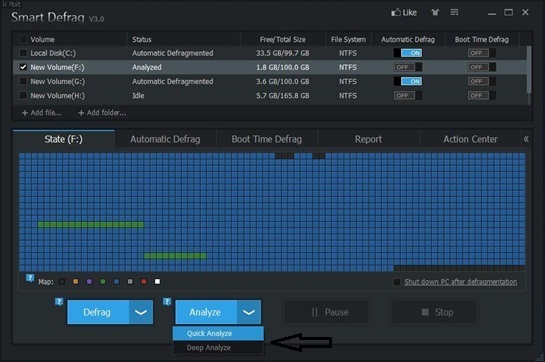Collapse panel with double-chevron icon

526,139
